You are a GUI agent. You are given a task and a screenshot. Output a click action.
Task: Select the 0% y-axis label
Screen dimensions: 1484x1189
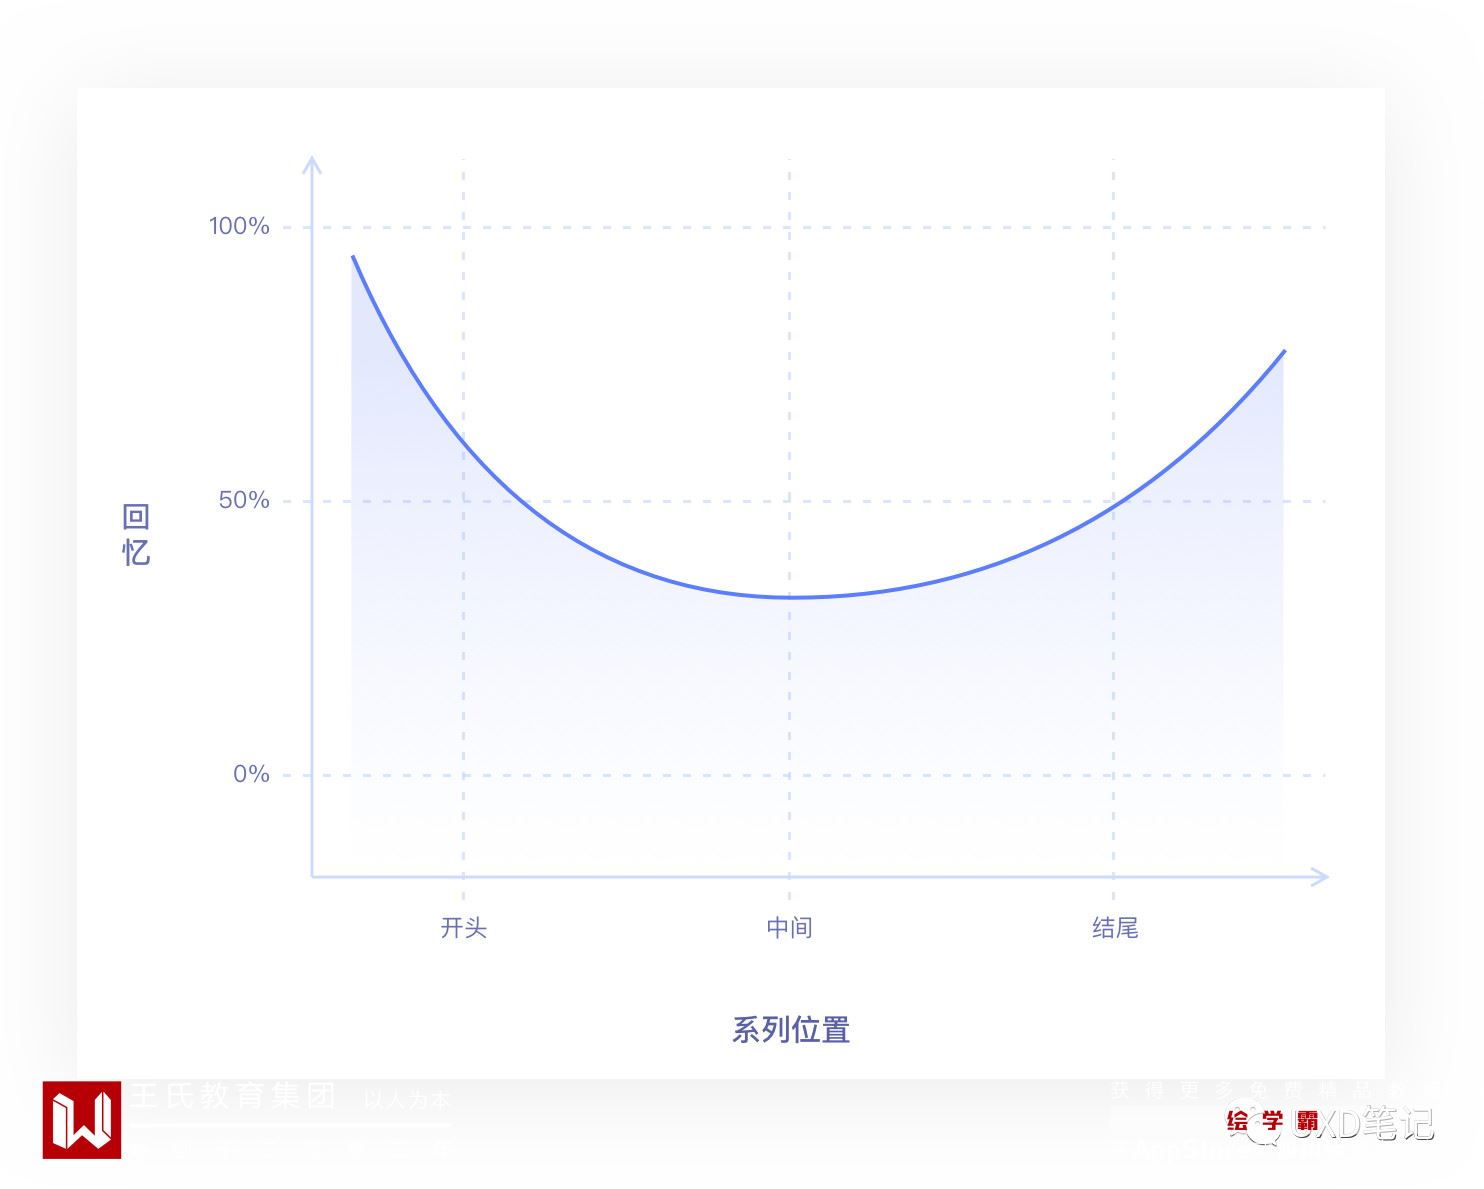(x=251, y=775)
